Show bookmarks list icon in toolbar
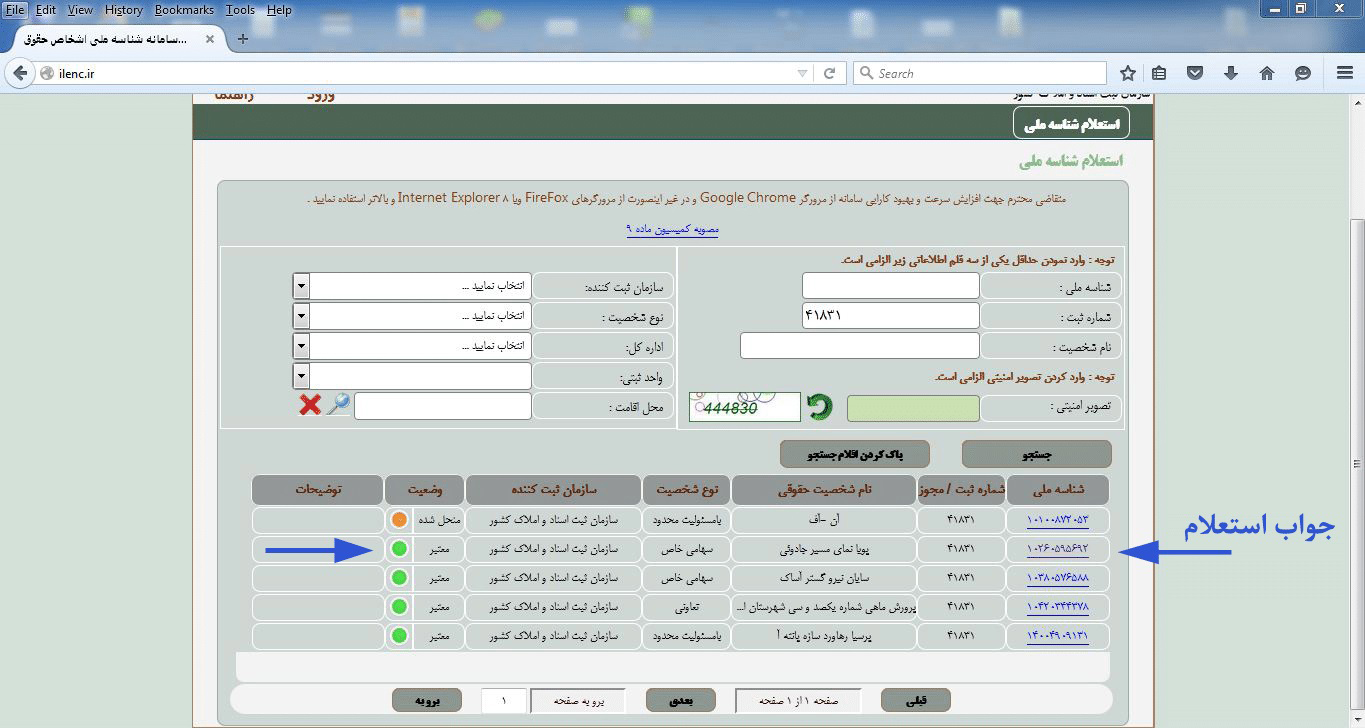 pyautogui.click(x=1159, y=73)
